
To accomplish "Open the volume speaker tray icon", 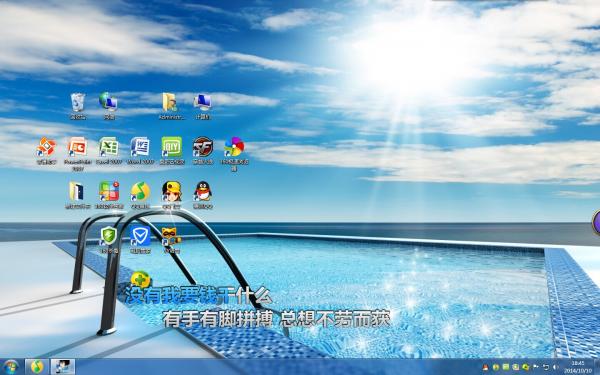I will pos(556,367).
